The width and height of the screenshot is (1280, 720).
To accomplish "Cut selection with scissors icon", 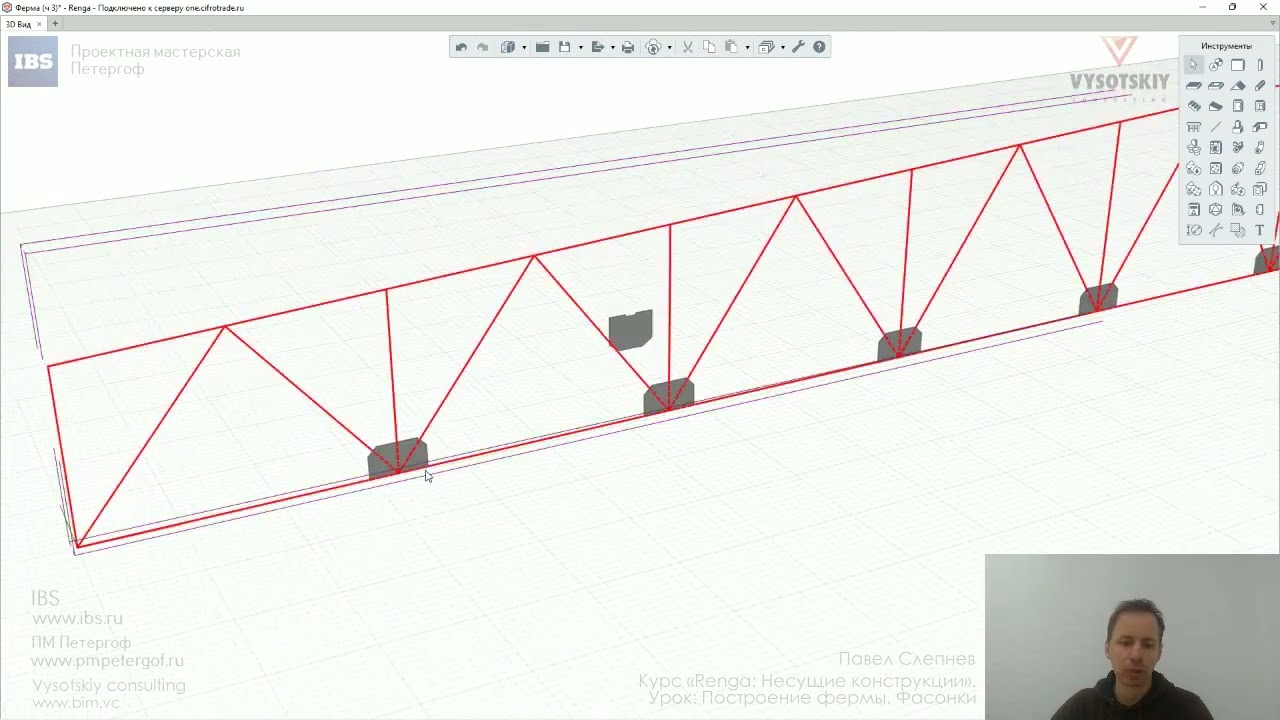I will (688, 47).
